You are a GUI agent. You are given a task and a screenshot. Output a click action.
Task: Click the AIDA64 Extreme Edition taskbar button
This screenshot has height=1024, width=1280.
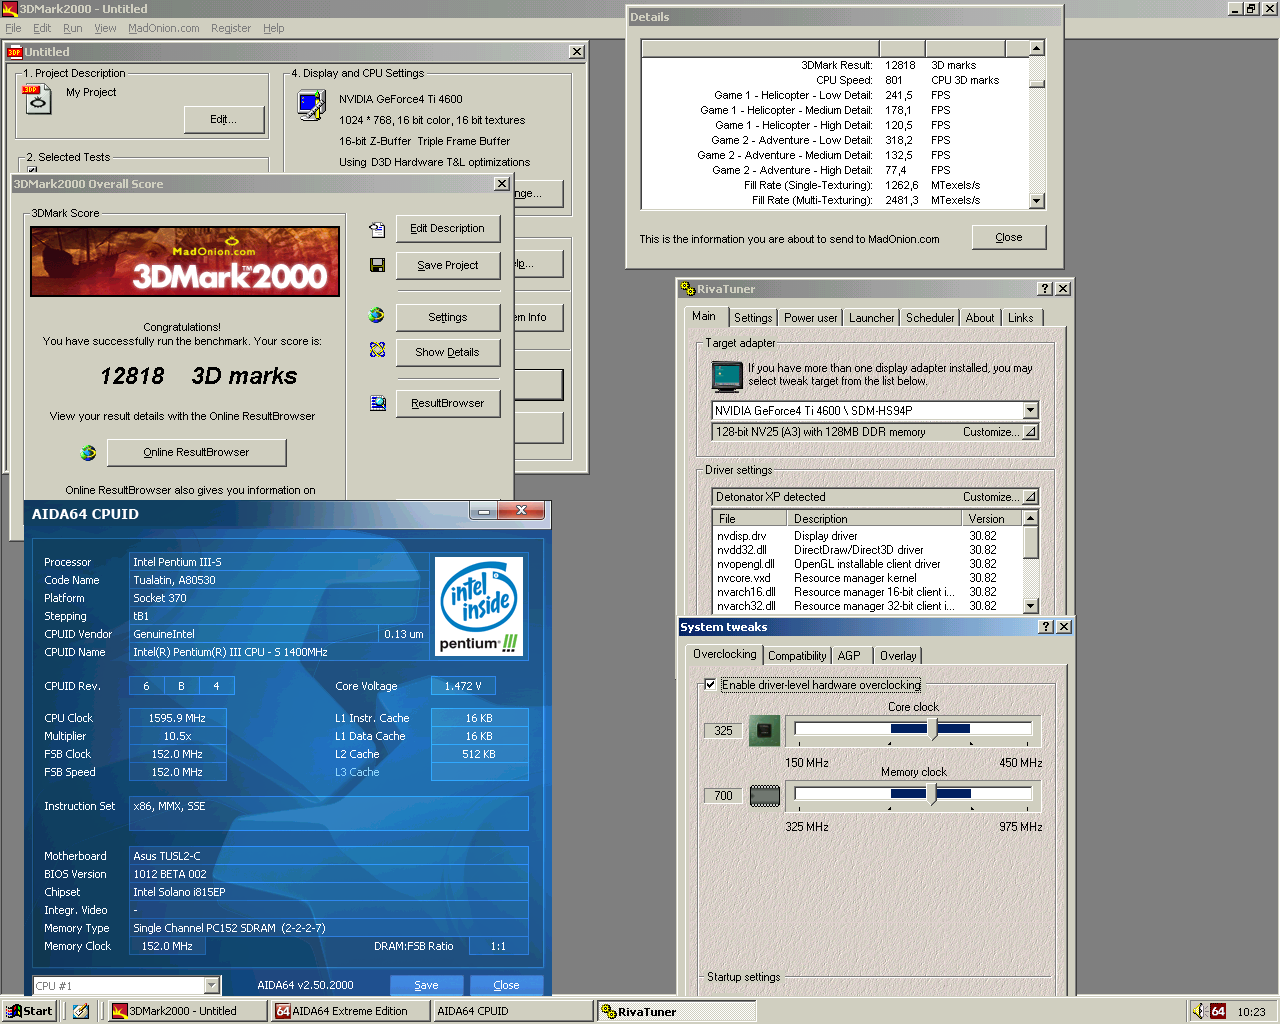(350, 1011)
